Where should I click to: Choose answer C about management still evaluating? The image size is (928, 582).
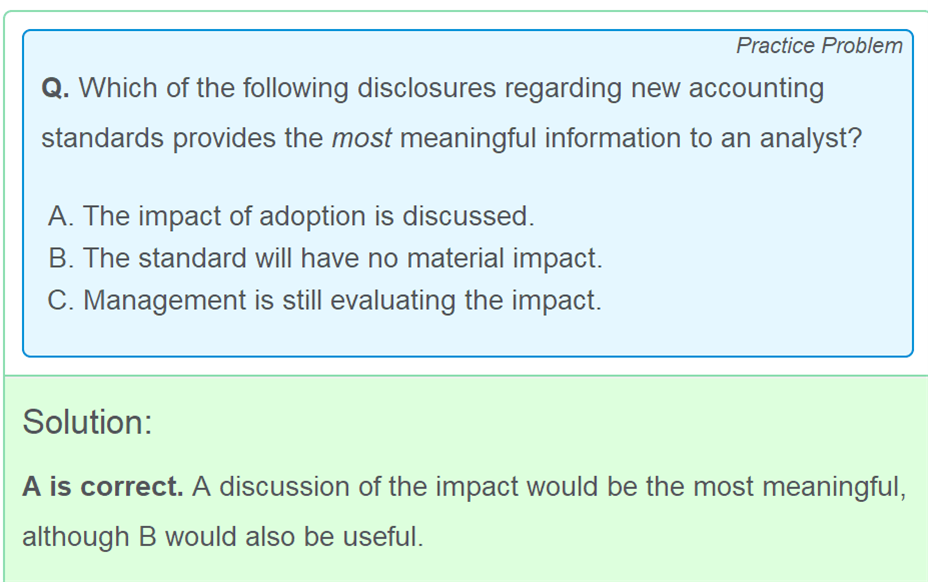pyautogui.click(x=324, y=300)
